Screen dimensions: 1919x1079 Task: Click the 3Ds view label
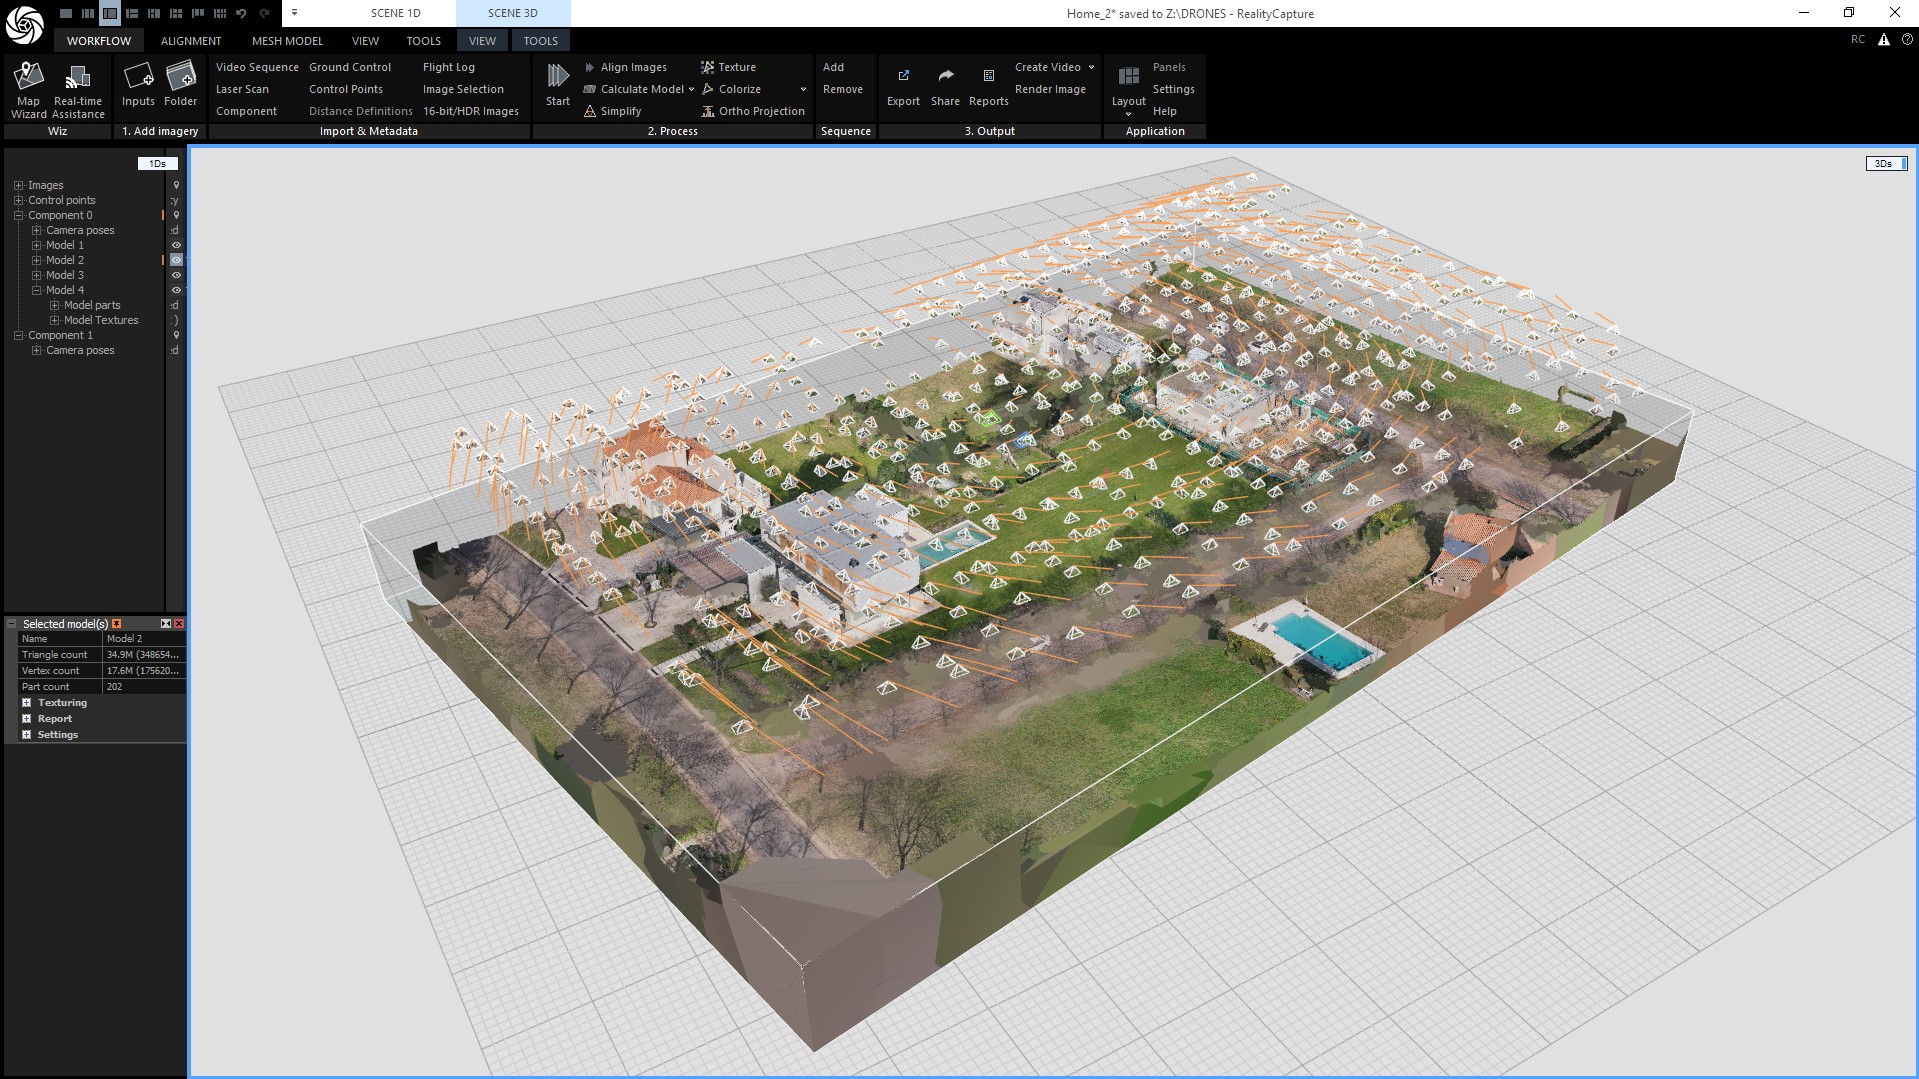[x=1886, y=163]
